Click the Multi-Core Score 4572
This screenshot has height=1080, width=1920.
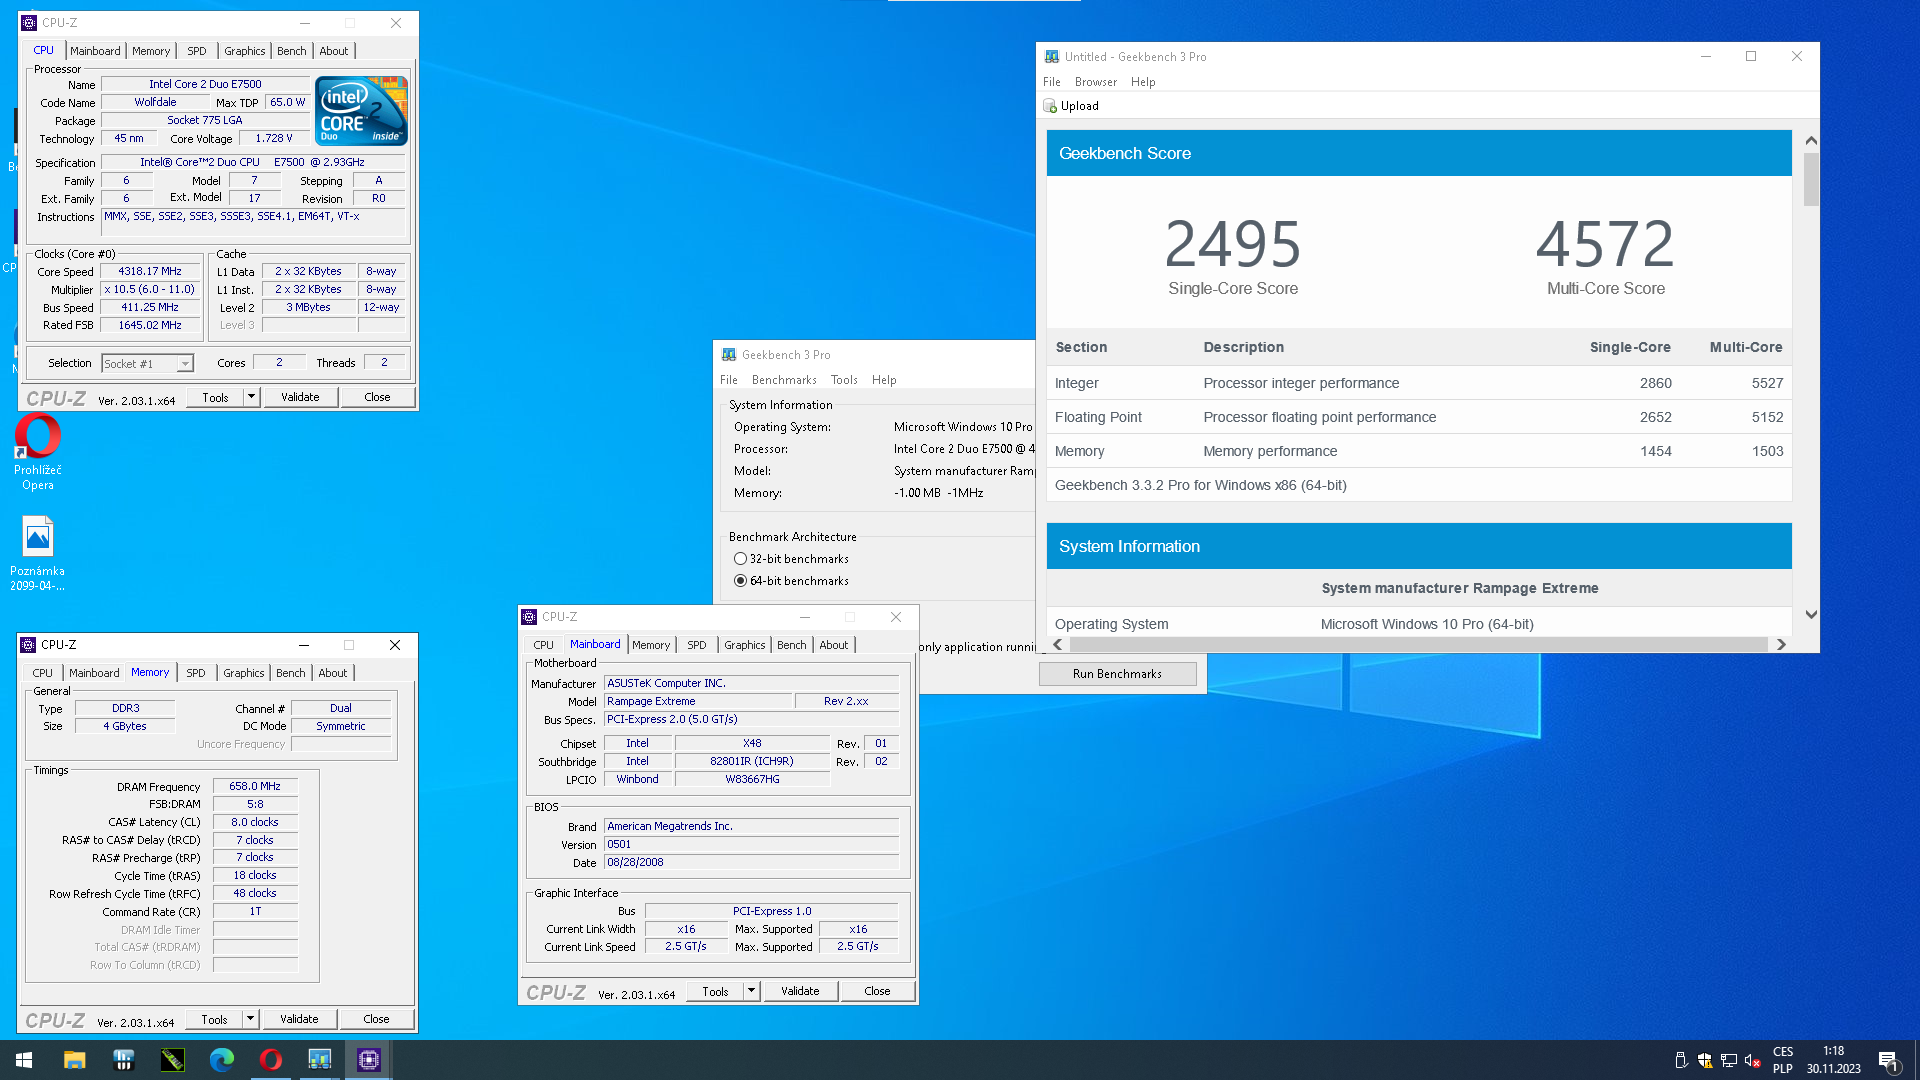pyautogui.click(x=1605, y=244)
